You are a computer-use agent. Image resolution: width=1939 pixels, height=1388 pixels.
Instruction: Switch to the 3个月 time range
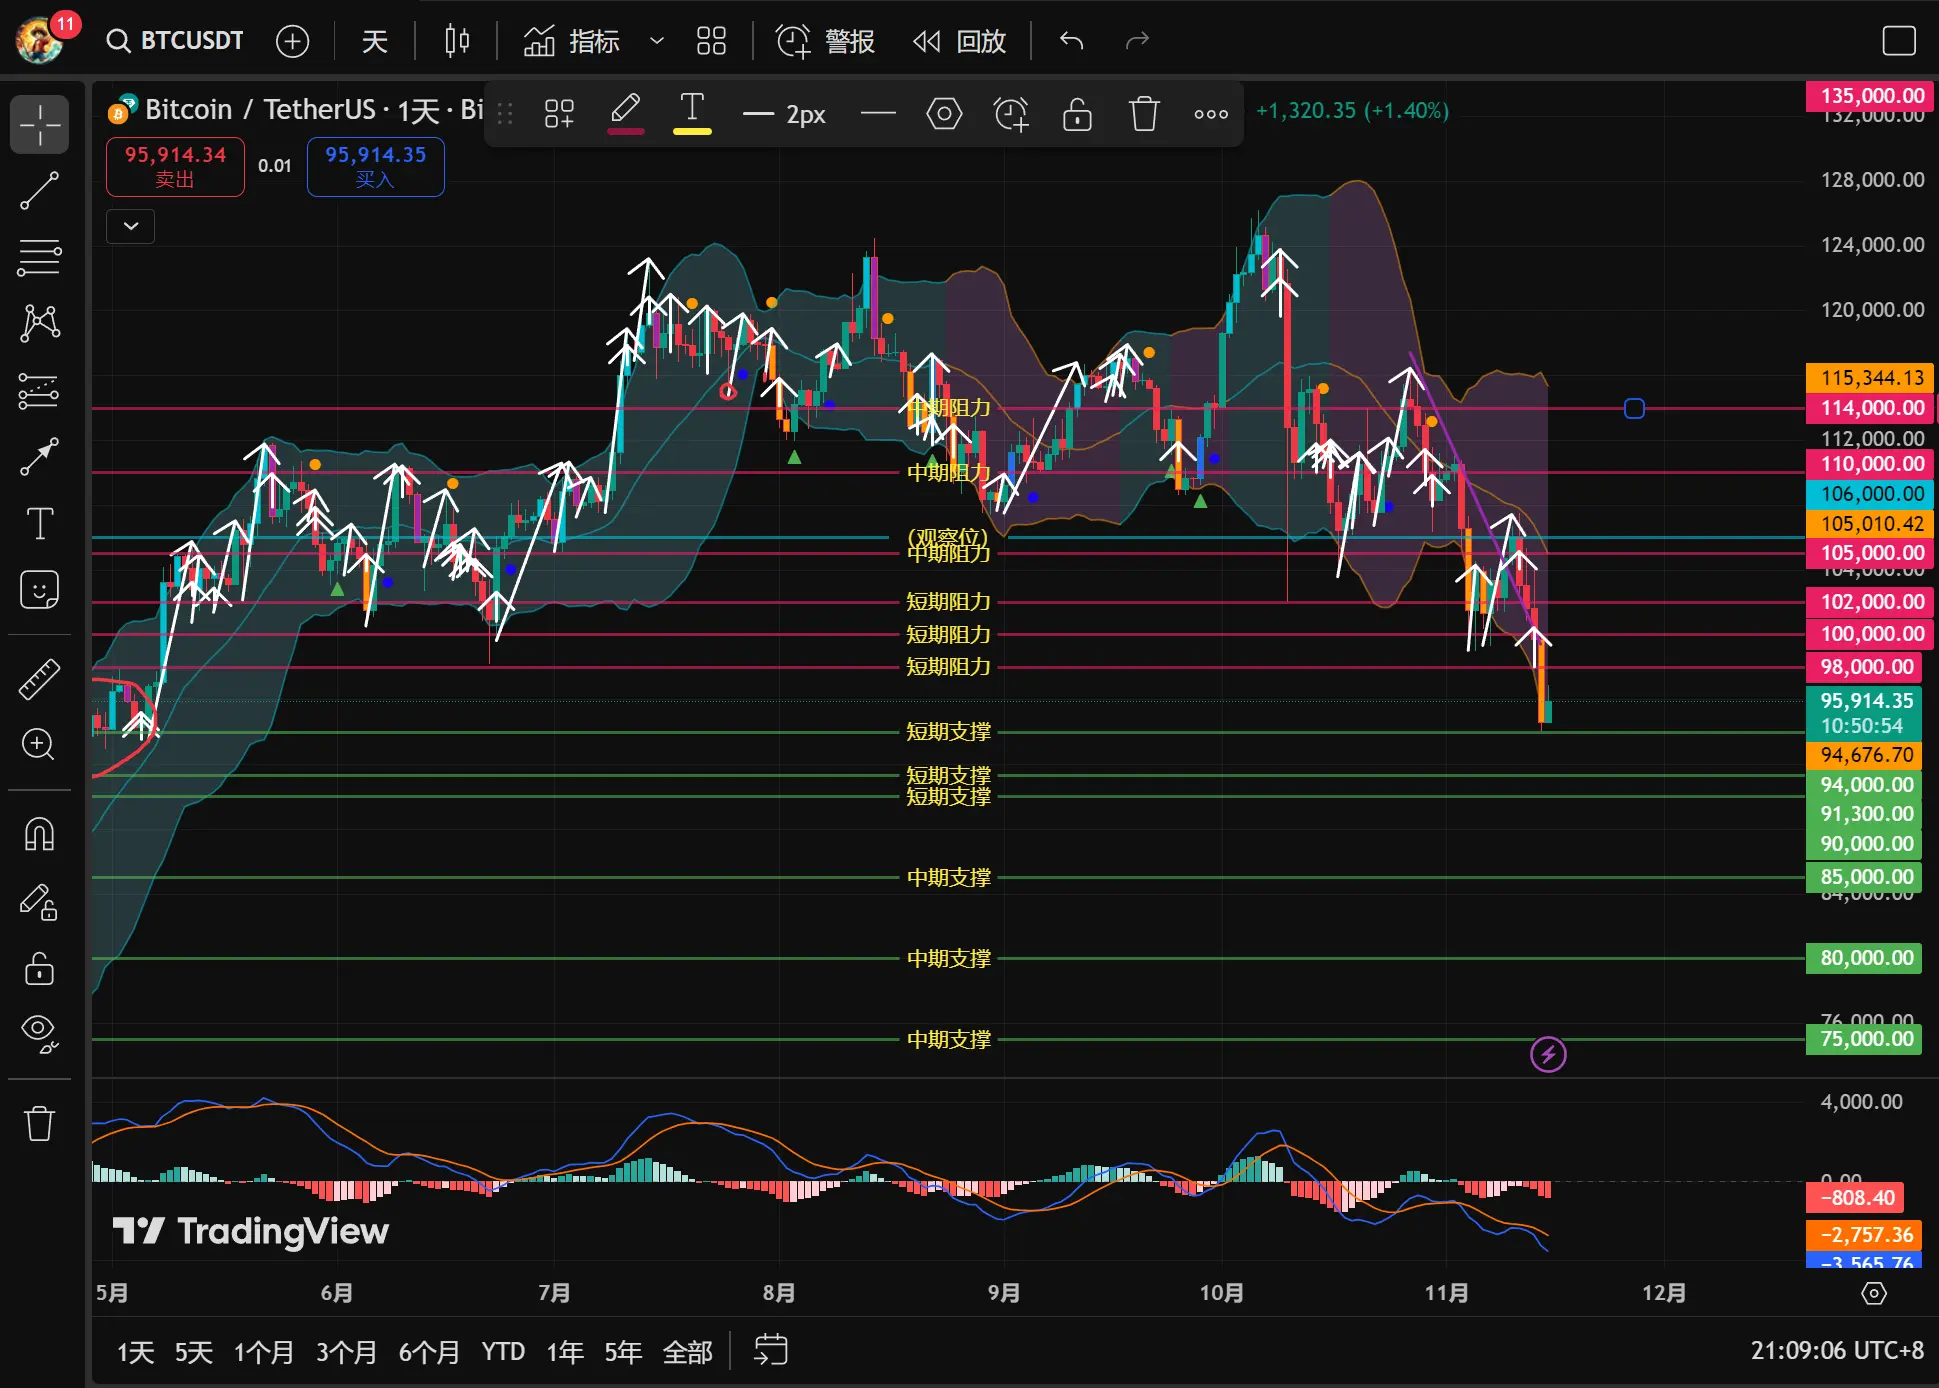click(346, 1352)
